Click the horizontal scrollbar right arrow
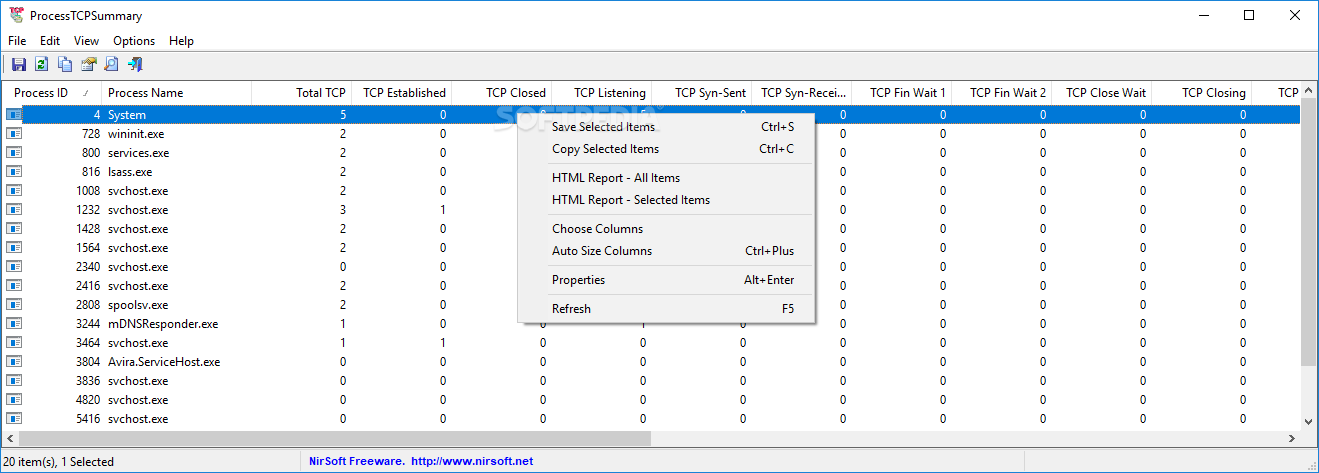The height and width of the screenshot is (473, 1319). (1293, 438)
